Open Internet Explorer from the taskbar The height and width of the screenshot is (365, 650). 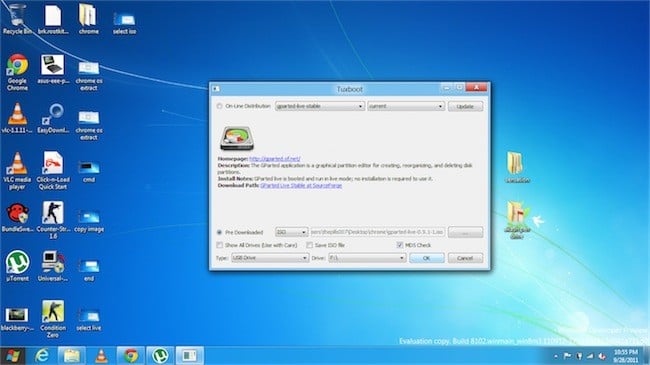point(42,355)
